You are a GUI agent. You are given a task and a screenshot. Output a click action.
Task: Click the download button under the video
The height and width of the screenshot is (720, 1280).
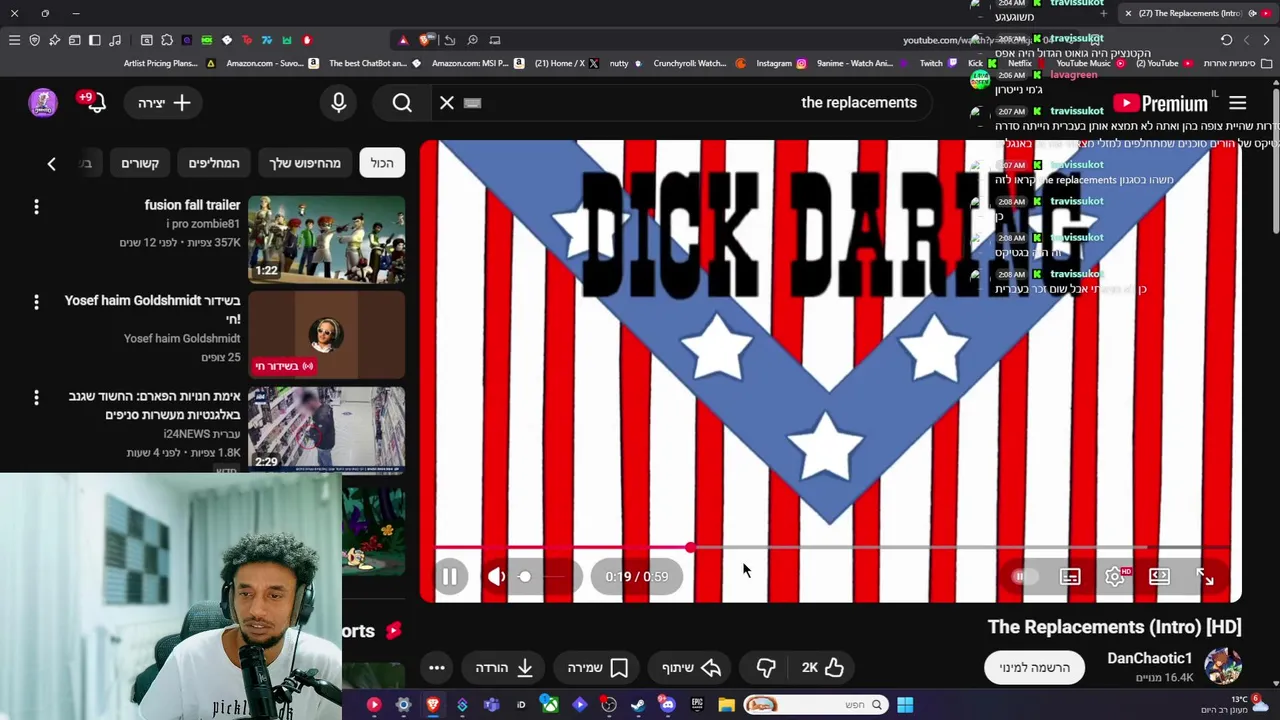pyautogui.click(x=503, y=667)
